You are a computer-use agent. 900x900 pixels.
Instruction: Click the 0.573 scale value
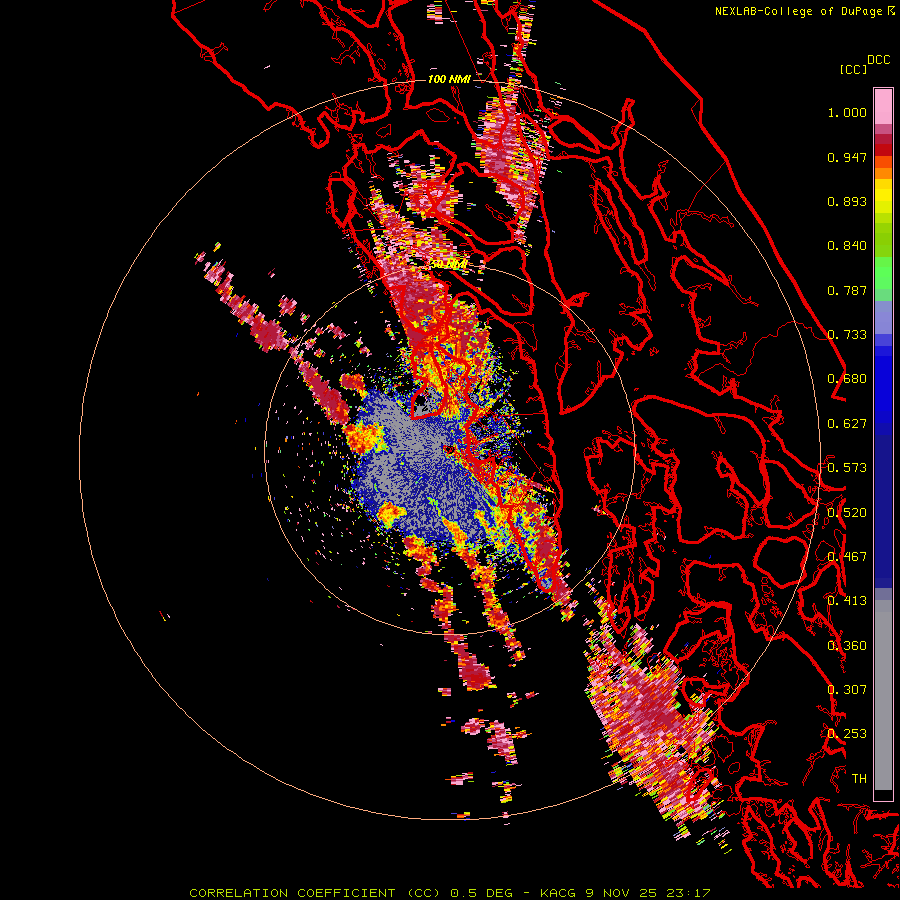click(x=847, y=468)
